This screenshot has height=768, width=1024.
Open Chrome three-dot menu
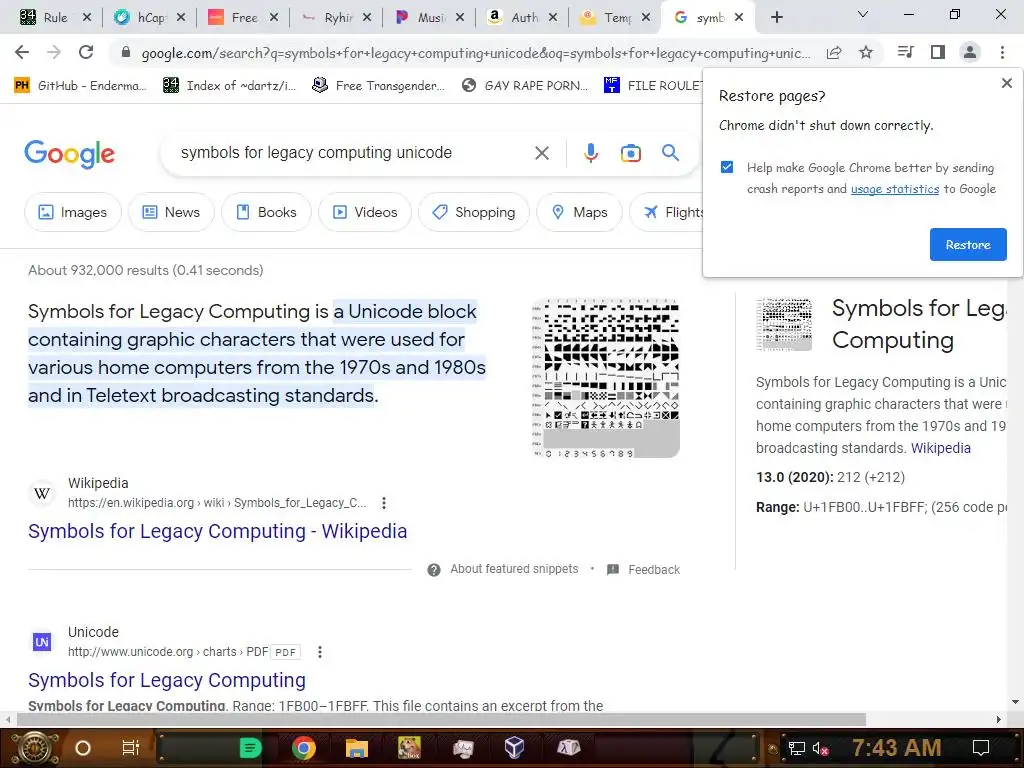(x=1002, y=52)
